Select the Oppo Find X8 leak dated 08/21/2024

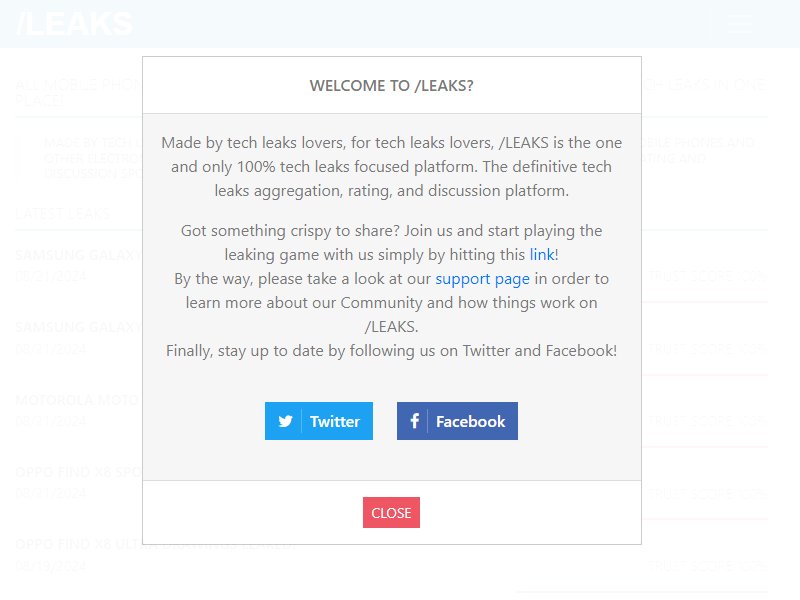[78, 472]
